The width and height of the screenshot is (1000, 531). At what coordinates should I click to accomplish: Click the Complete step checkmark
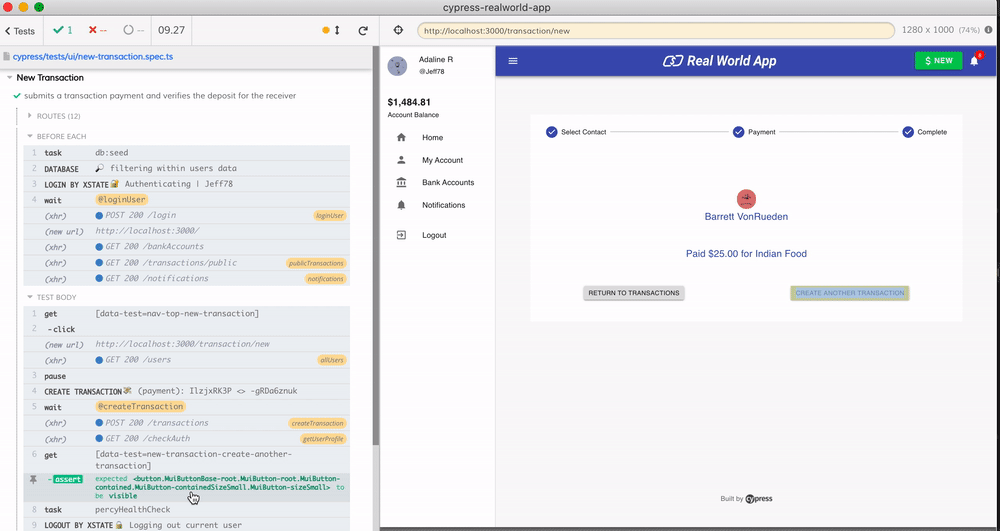point(908,132)
